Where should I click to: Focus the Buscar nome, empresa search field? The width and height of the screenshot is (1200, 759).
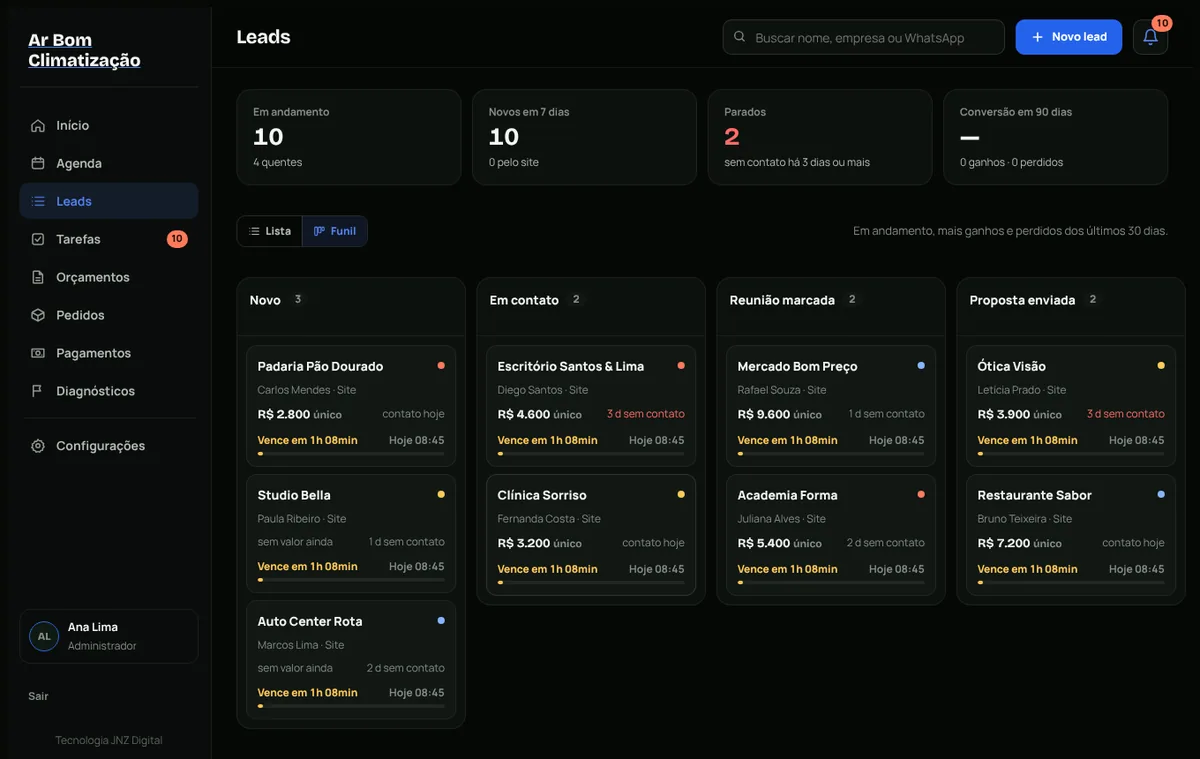pos(864,37)
